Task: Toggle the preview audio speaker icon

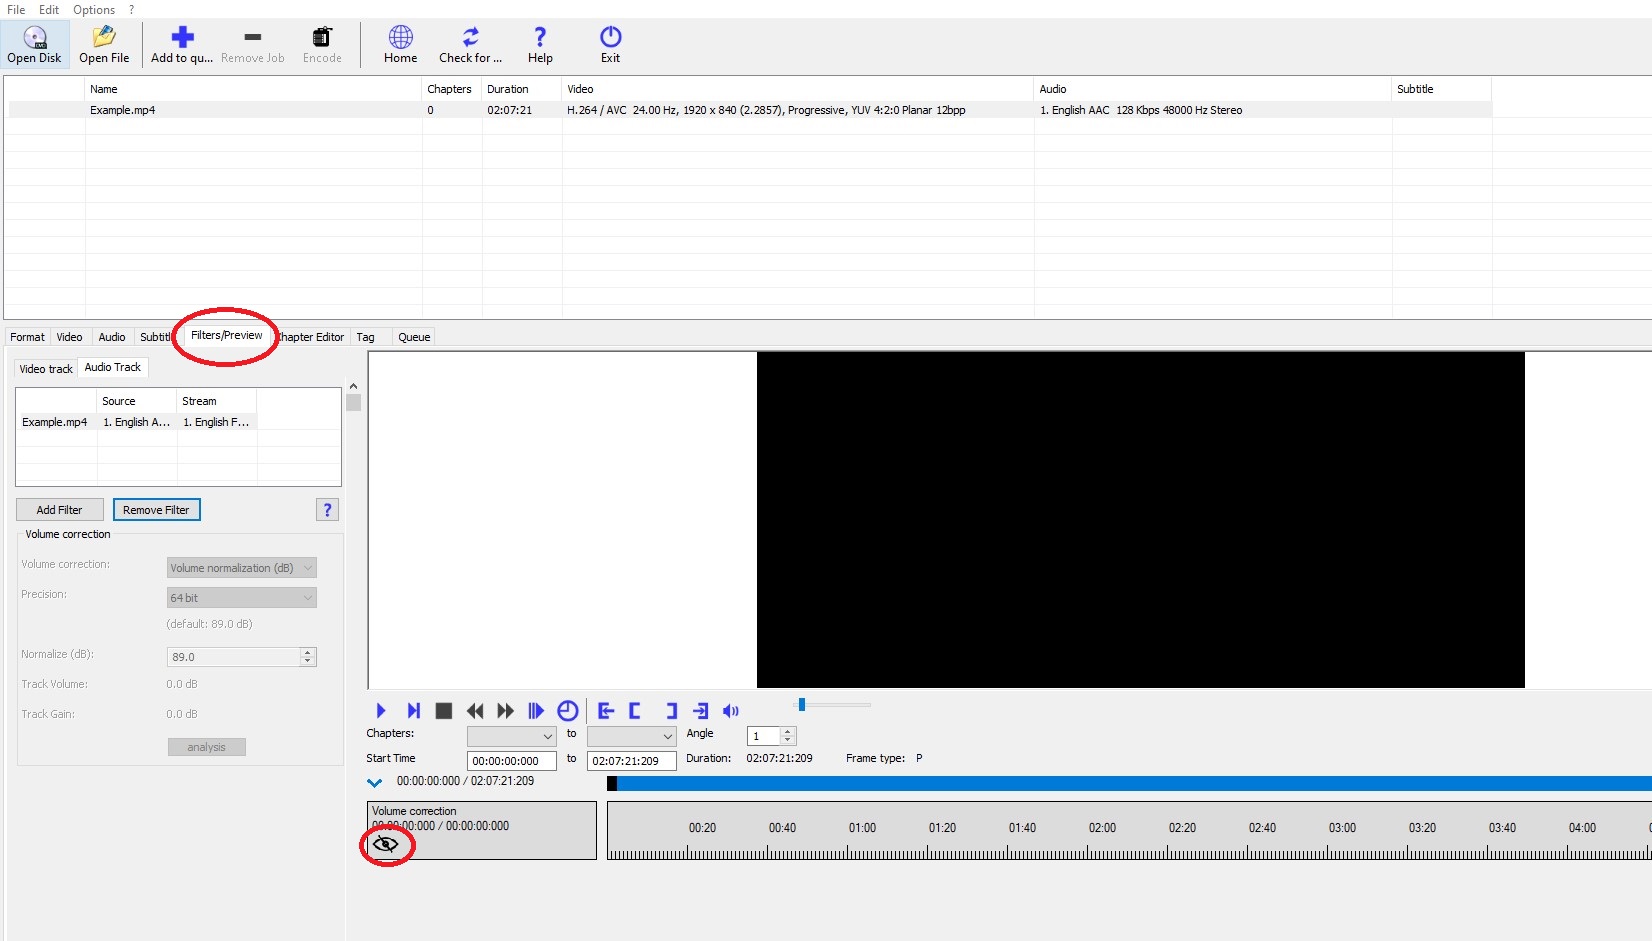Action: (x=731, y=711)
